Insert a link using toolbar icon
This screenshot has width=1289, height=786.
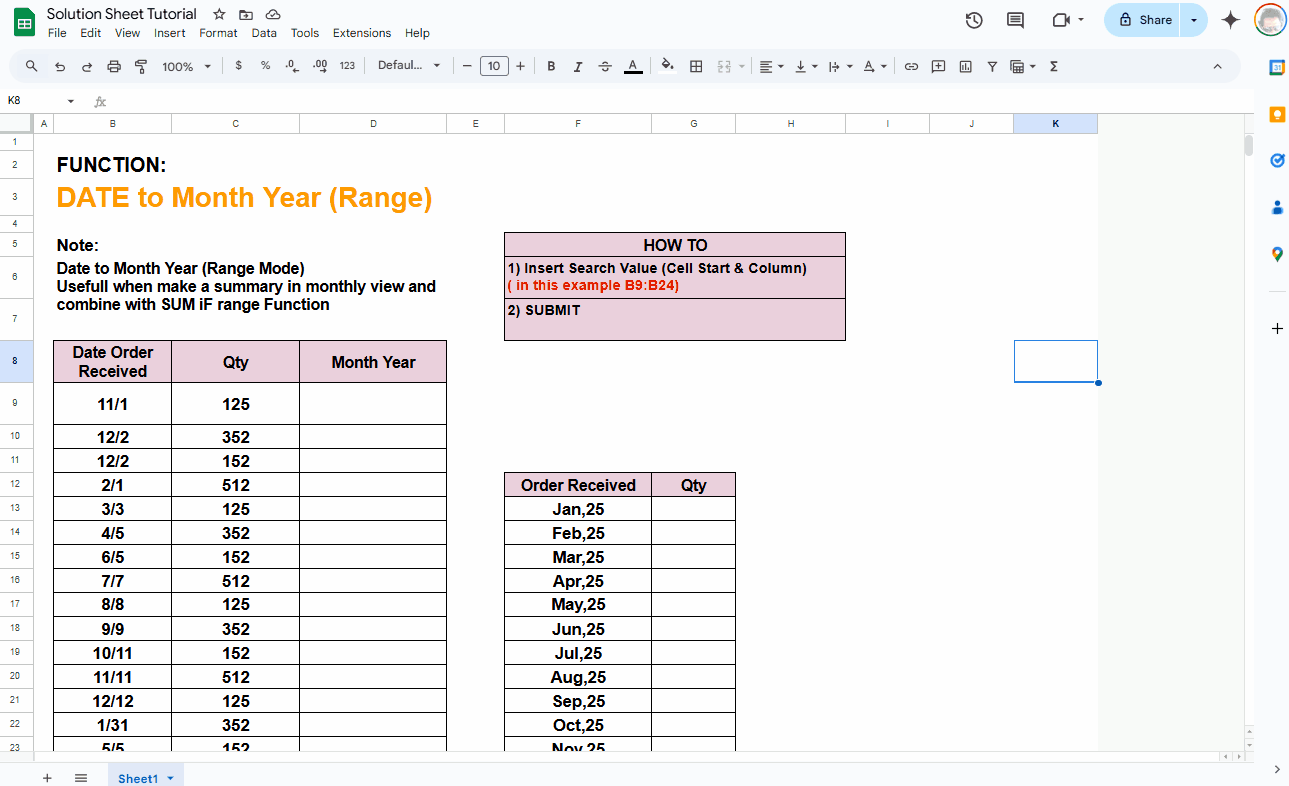click(x=911, y=66)
